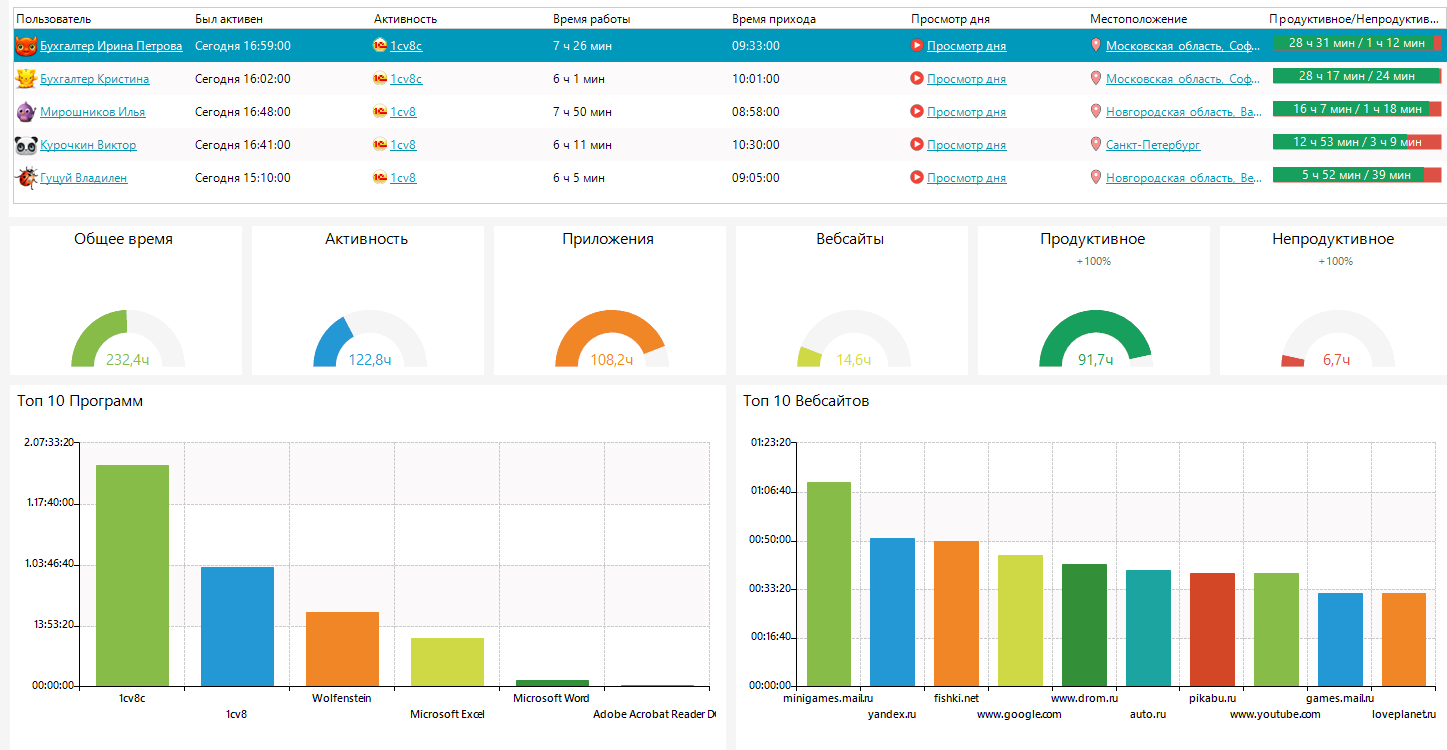Image resolution: width=1447 pixels, height=750 pixels.
Task: Click Общее время gauge showing 232,4ч
Action: (x=127, y=340)
